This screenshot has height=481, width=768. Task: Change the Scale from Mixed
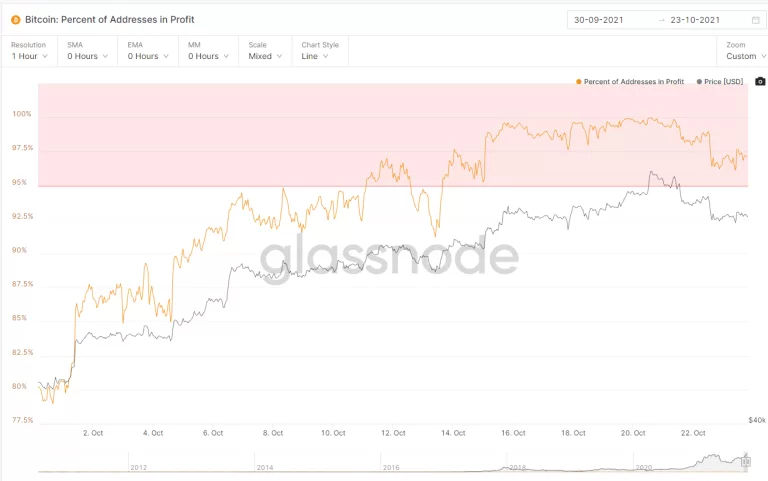(264, 56)
